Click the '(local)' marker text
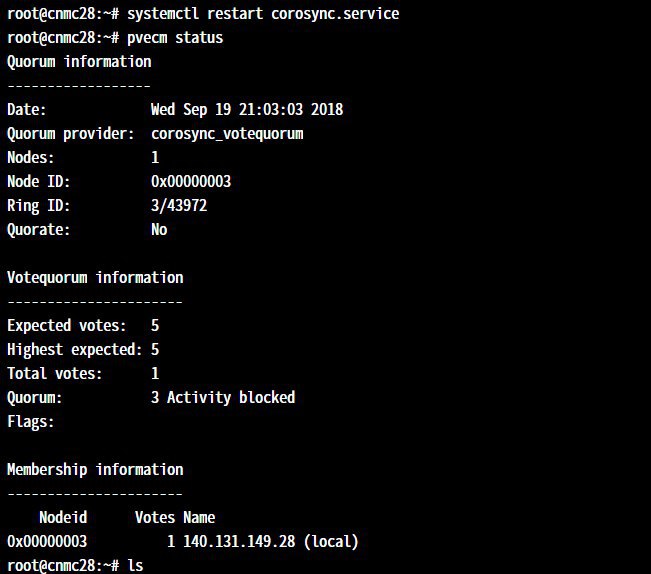The height and width of the screenshot is (574, 651). point(331,542)
